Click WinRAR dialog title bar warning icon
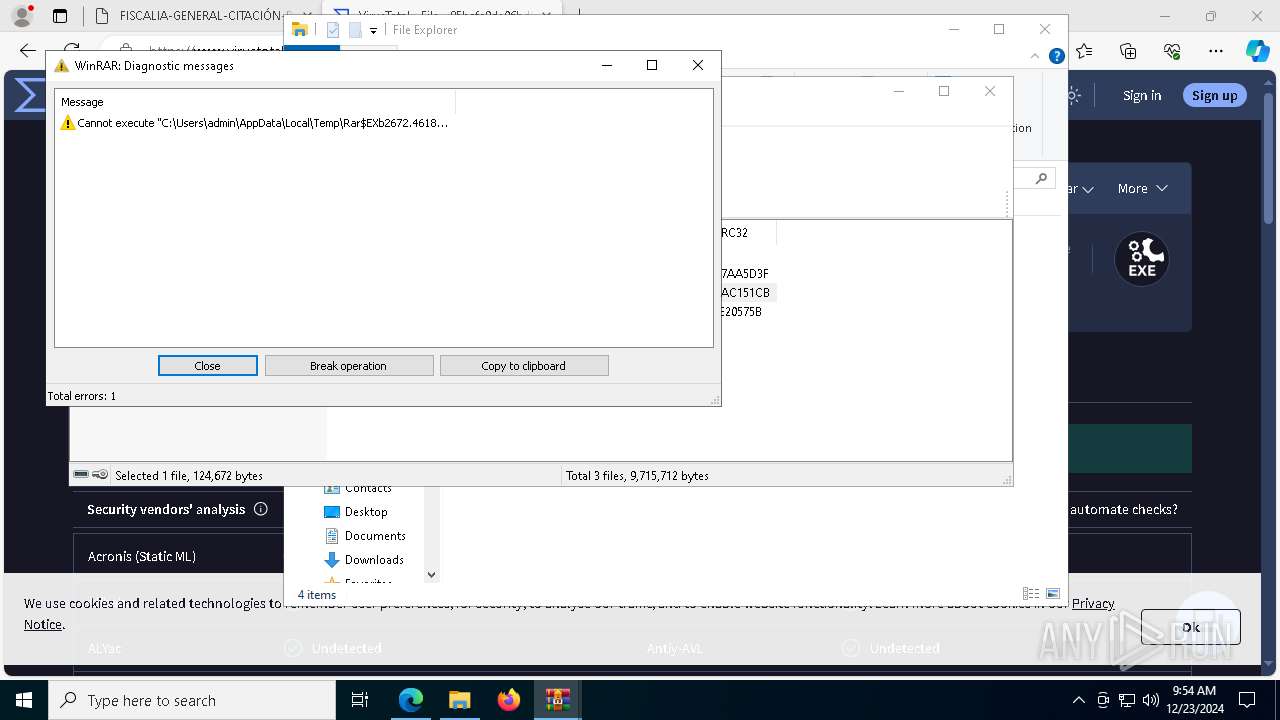 [62, 66]
